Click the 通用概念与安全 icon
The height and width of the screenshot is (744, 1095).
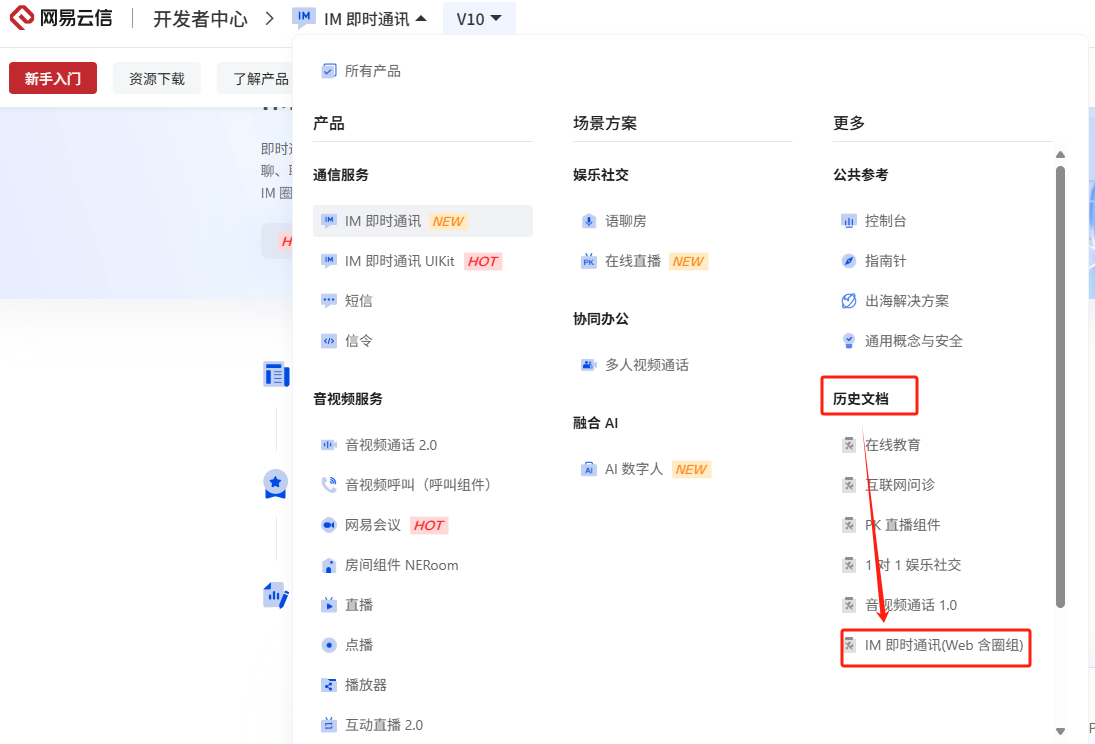[848, 341]
